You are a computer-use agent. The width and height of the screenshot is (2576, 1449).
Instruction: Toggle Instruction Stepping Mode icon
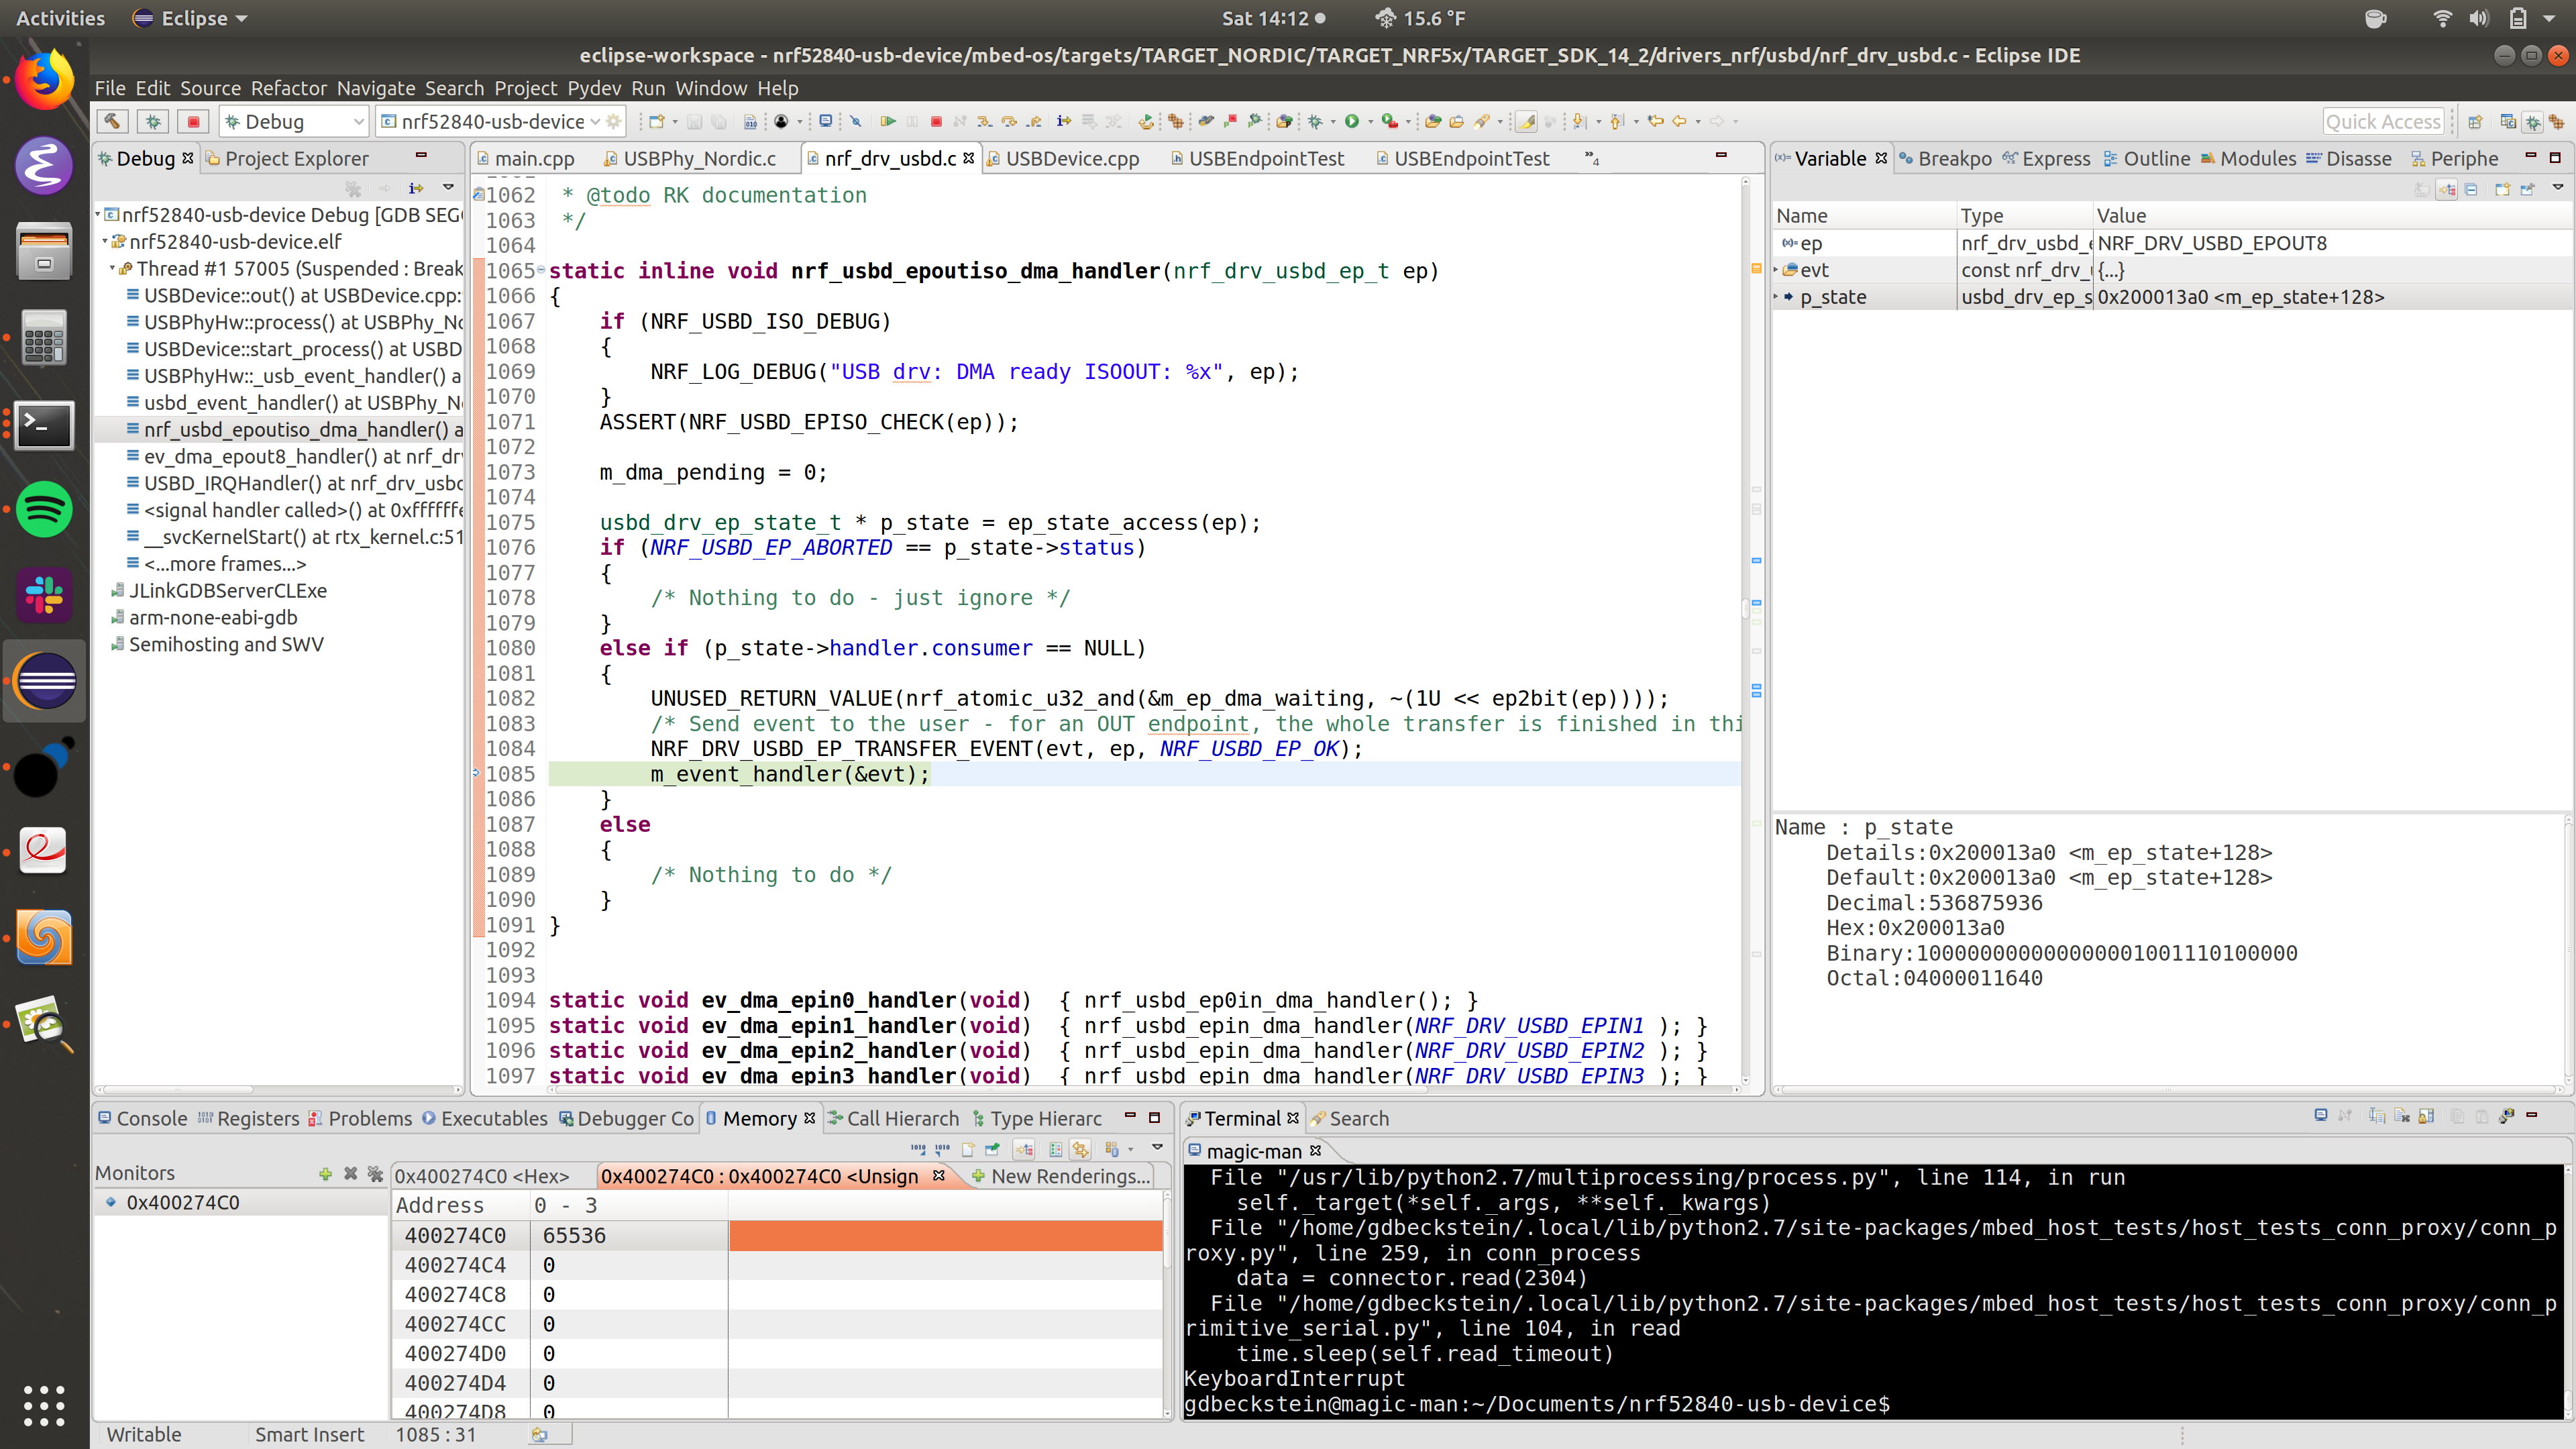point(1063,121)
